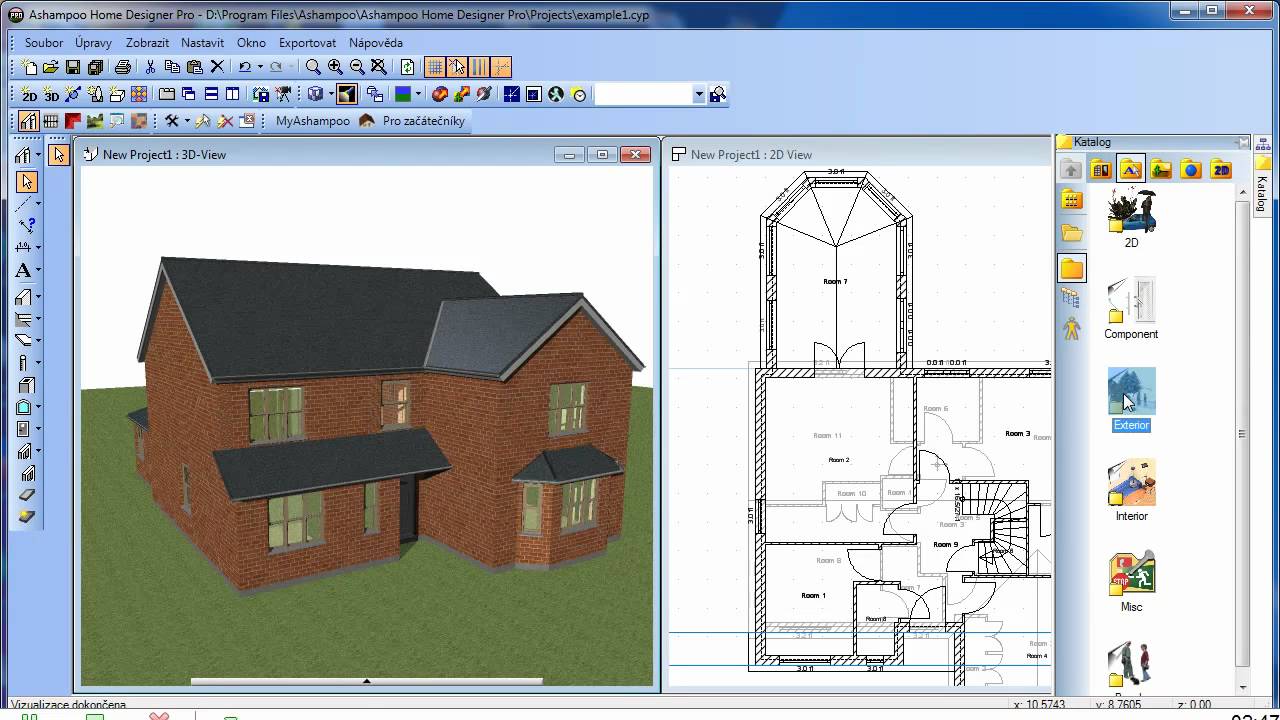Open the background color dropdown arrow
The height and width of the screenshot is (720, 1280).
pos(418,94)
